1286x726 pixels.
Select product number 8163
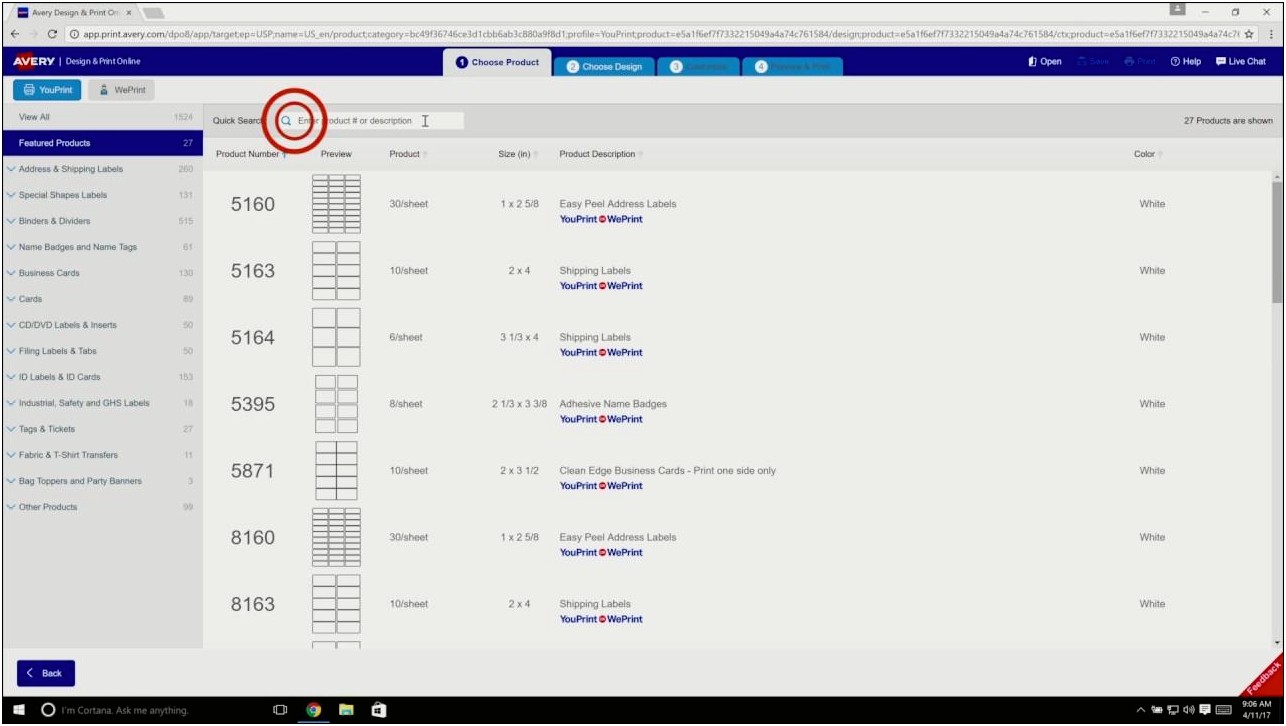(252, 604)
